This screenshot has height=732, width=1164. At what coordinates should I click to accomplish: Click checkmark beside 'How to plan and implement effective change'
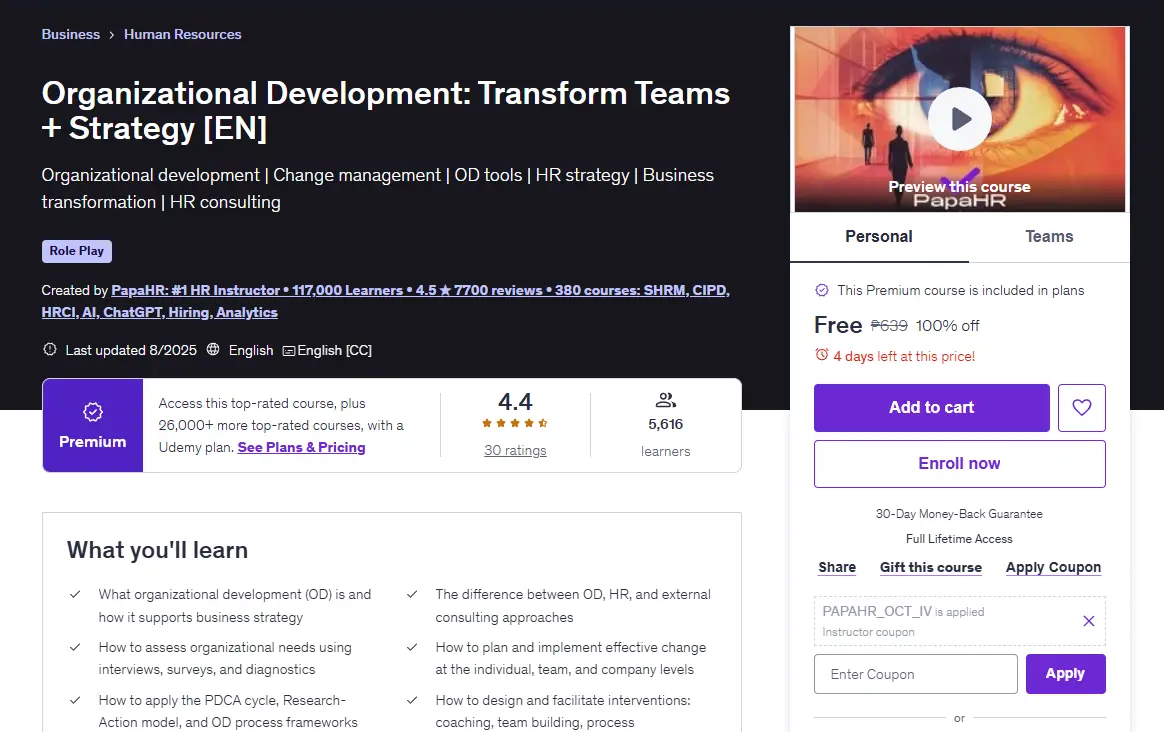pyautogui.click(x=412, y=647)
